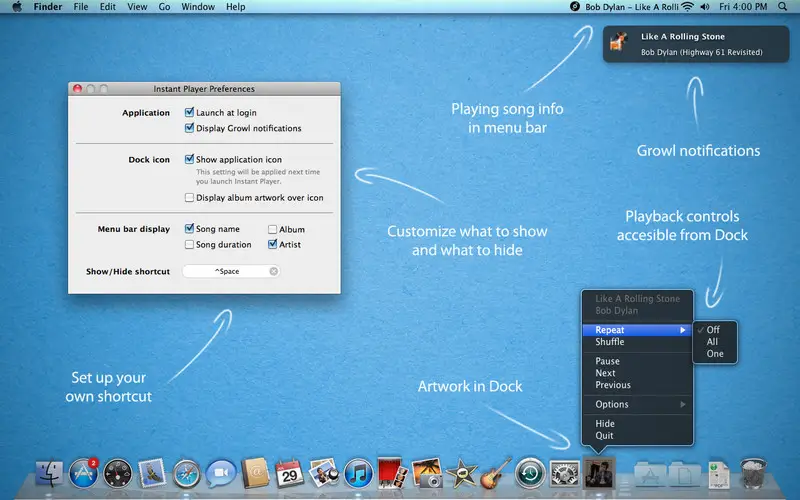Image resolution: width=800 pixels, height=500 pixels.
Task: Open the View menu
Action: point(137,7)
